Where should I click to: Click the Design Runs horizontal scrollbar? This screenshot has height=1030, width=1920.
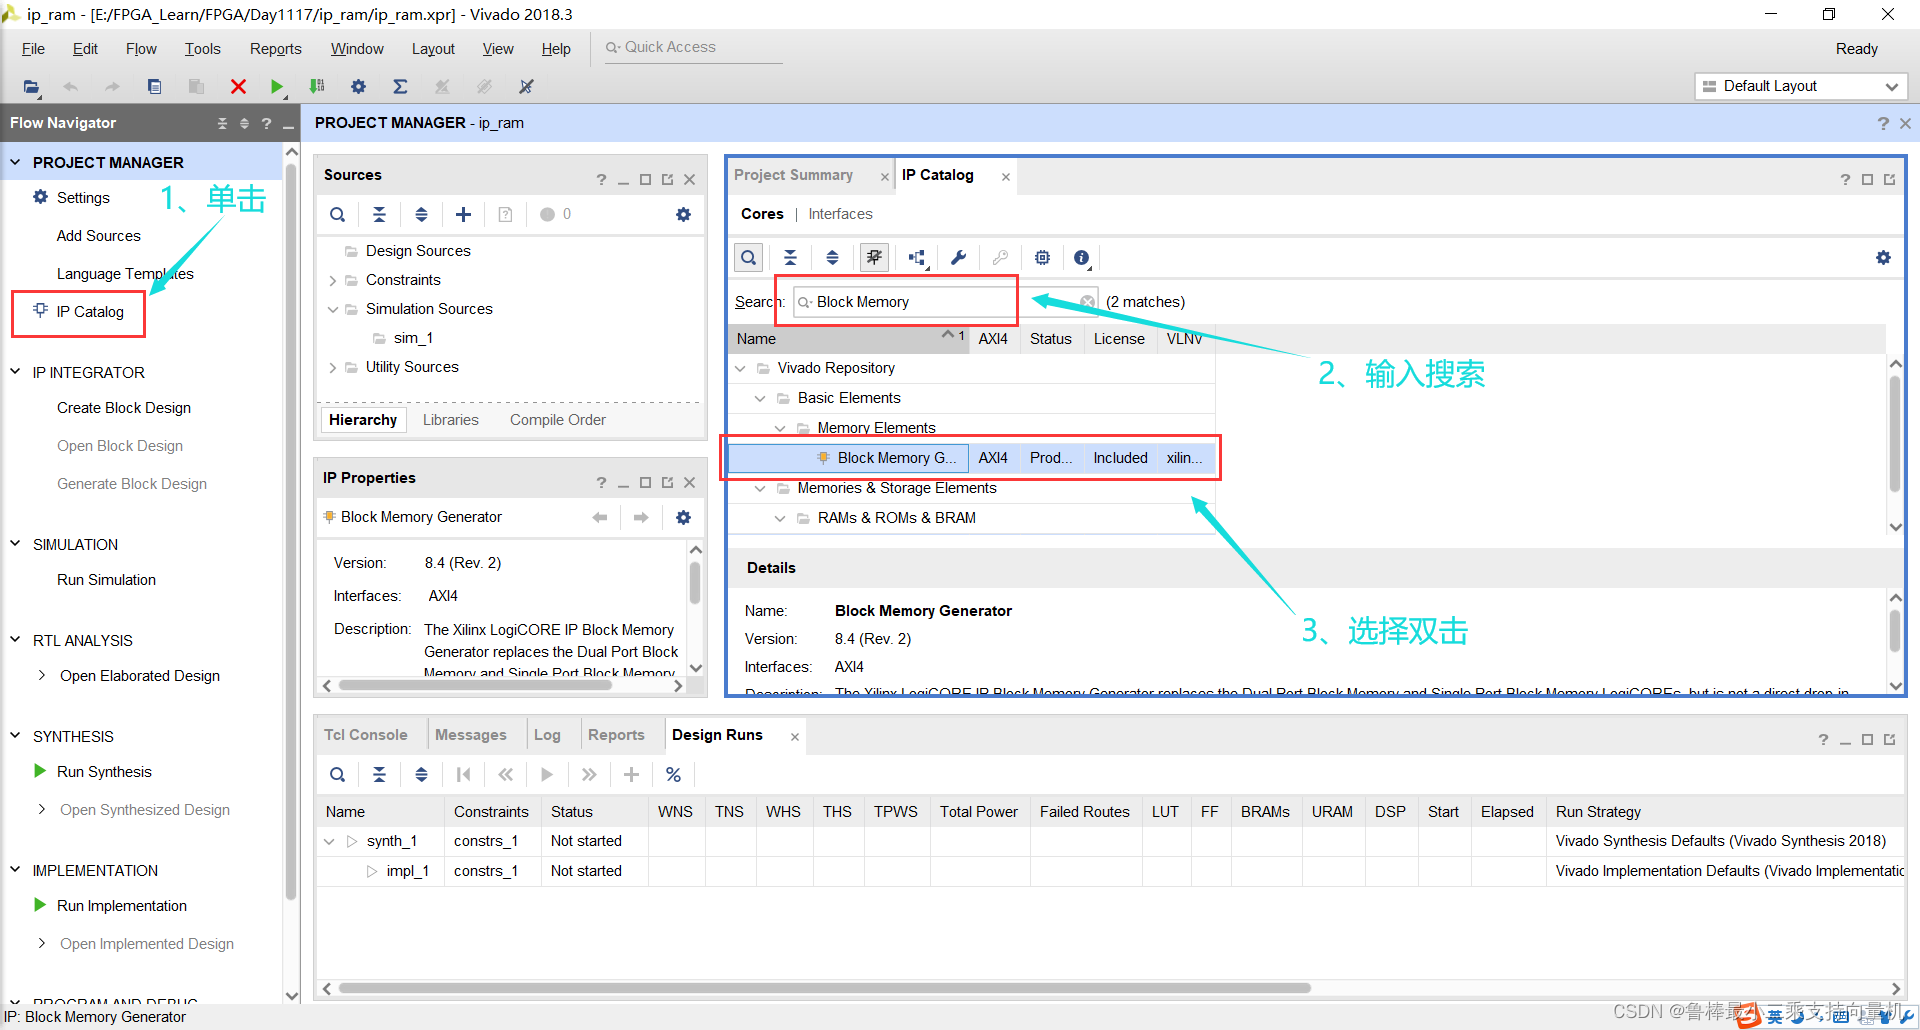(825, 988)
